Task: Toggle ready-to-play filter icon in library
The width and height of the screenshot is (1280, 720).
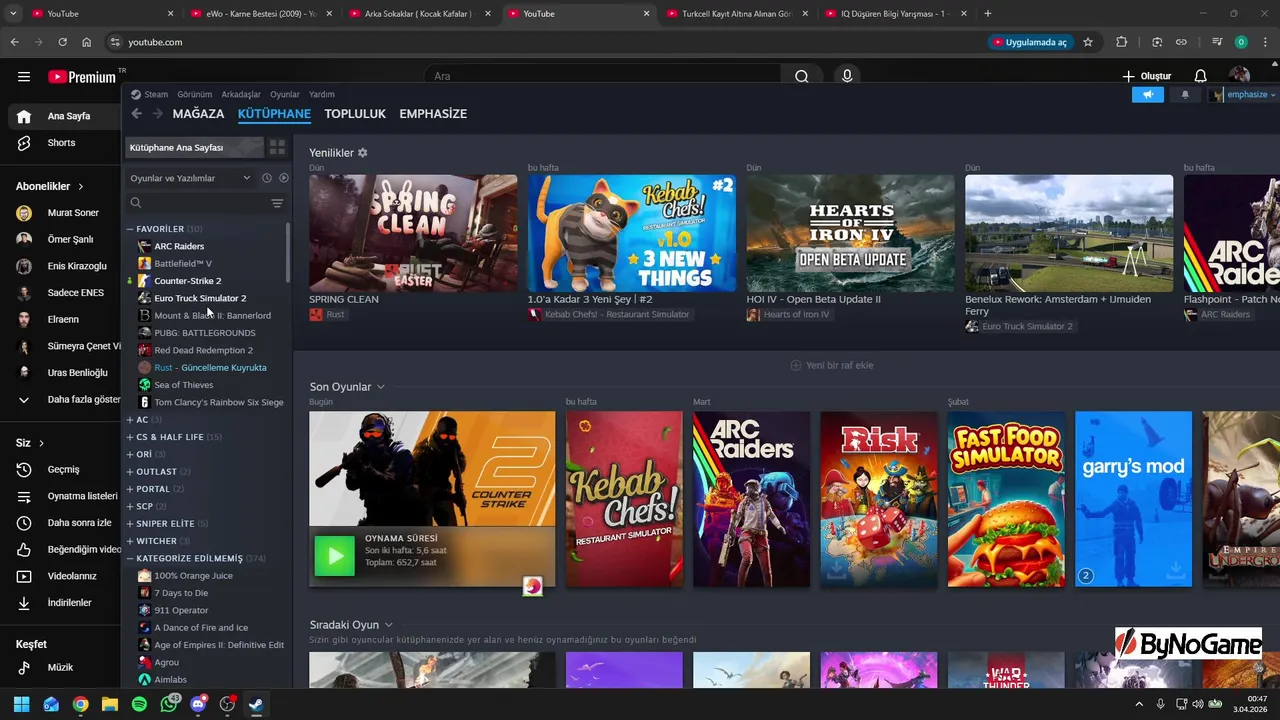Action: click(283, 178)
